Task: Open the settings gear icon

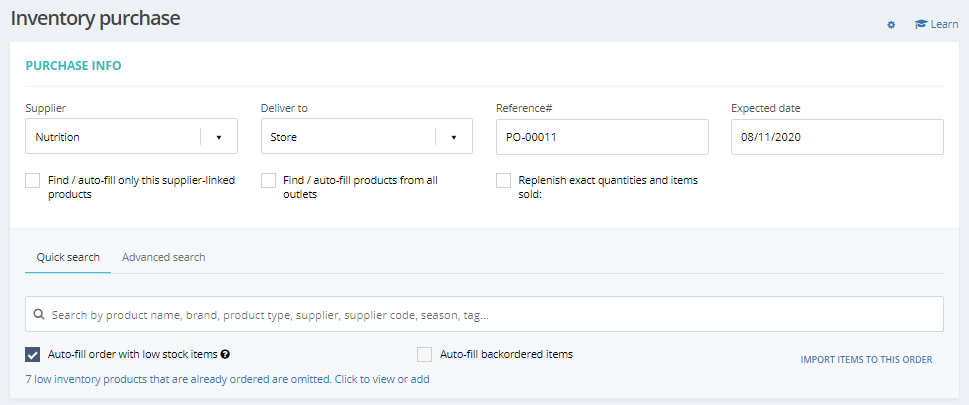Action: [891, 25]
